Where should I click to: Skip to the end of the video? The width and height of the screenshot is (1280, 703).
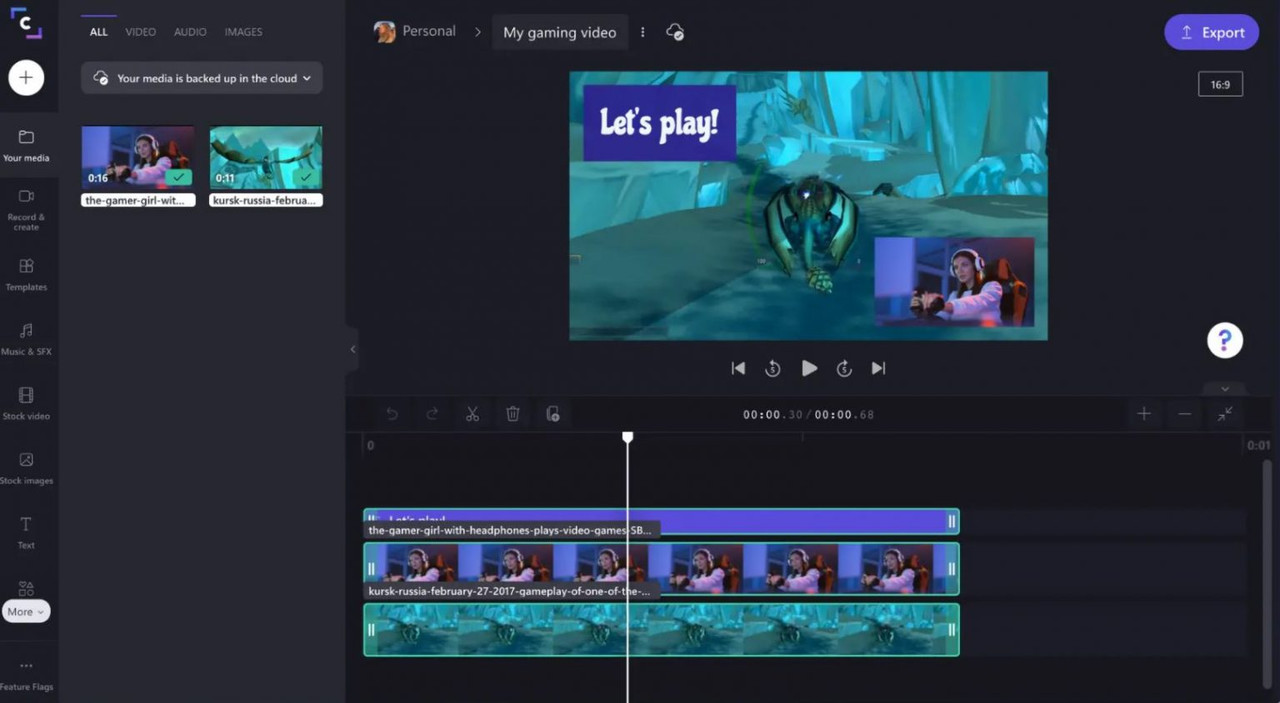878,368
